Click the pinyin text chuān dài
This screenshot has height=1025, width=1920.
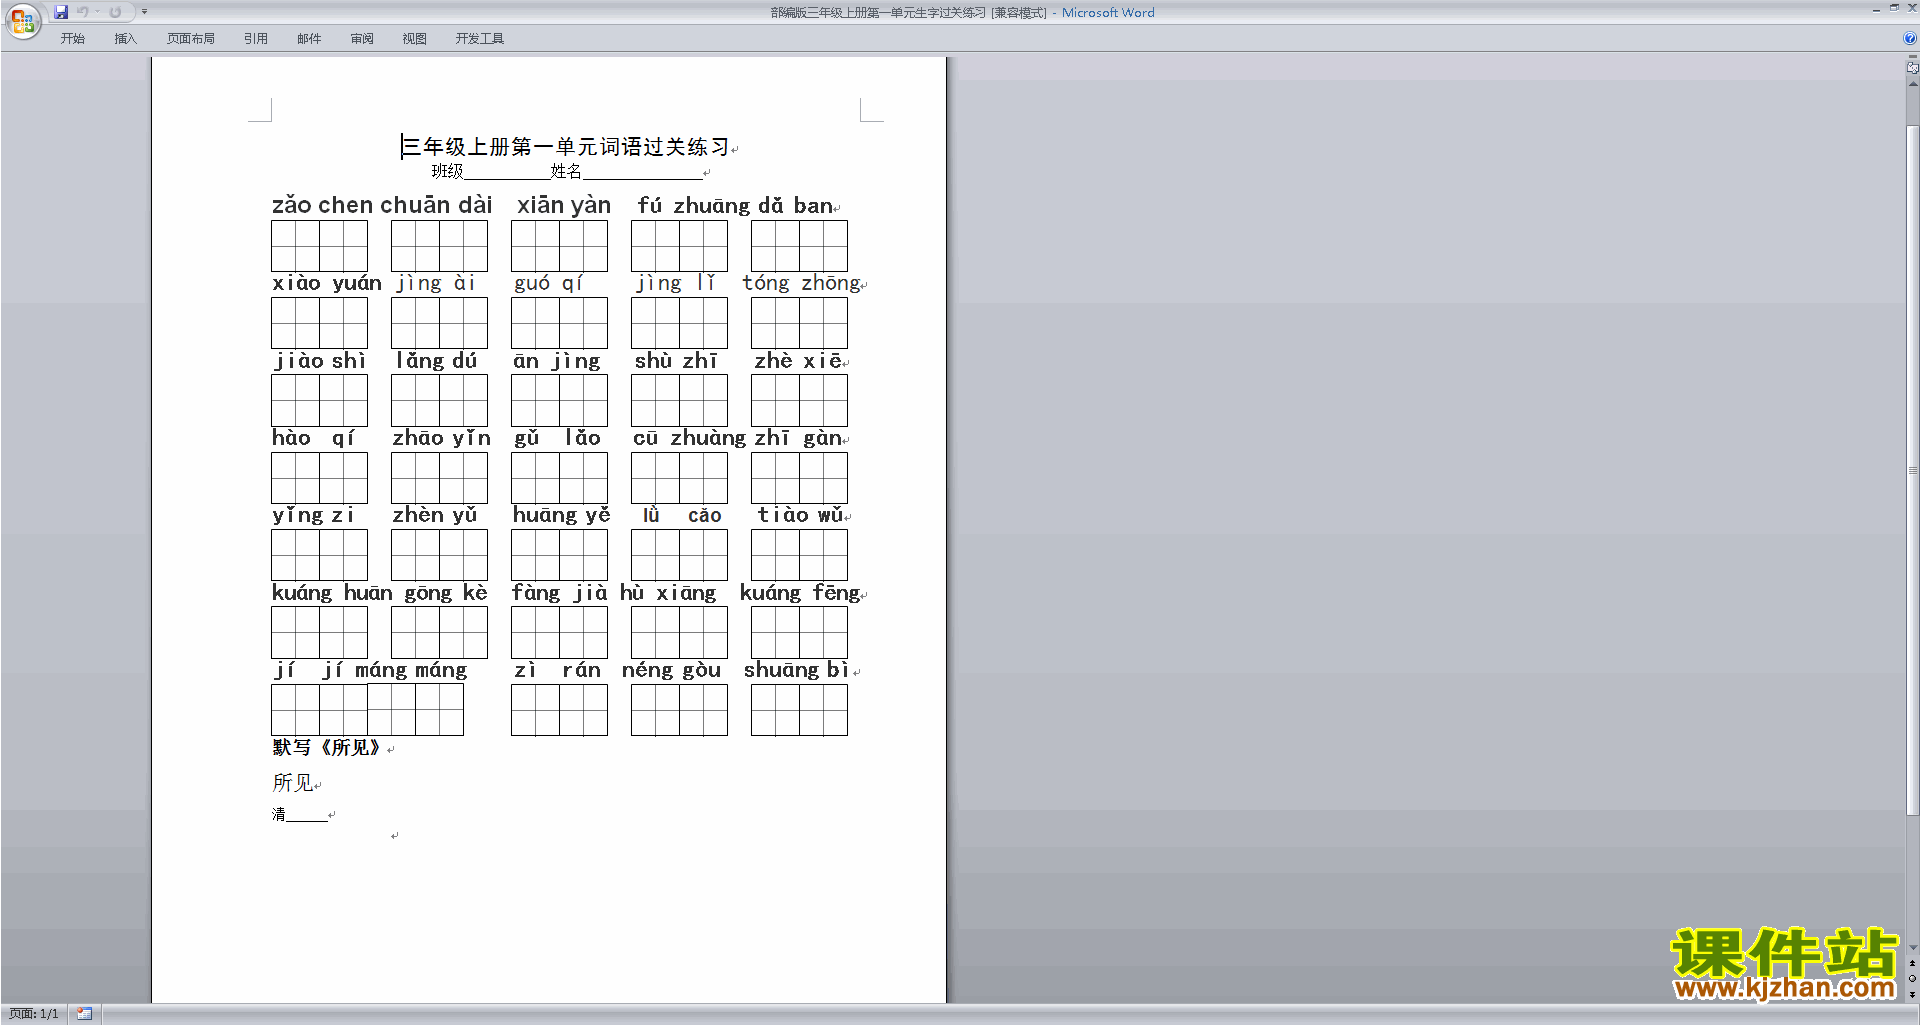click(x=437, y=205)
